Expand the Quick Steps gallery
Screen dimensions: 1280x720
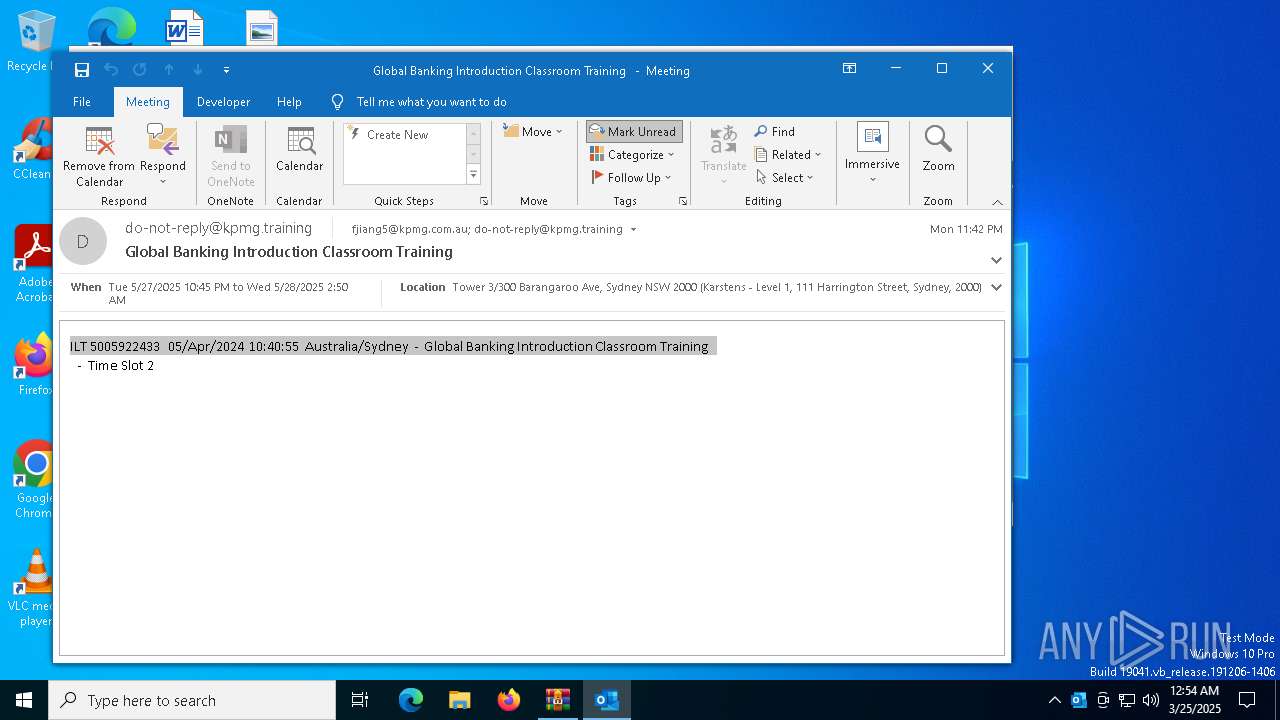(473, 174)
